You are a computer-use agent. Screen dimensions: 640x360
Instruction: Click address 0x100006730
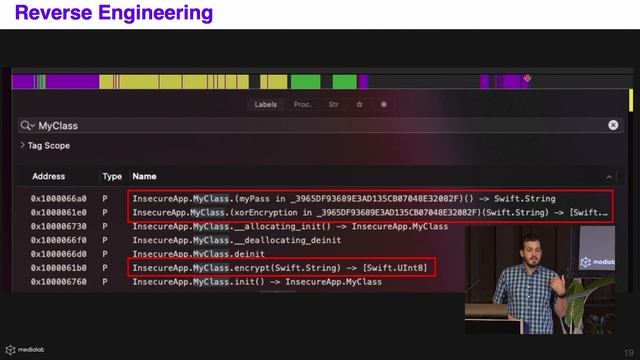tap(59, 226)
